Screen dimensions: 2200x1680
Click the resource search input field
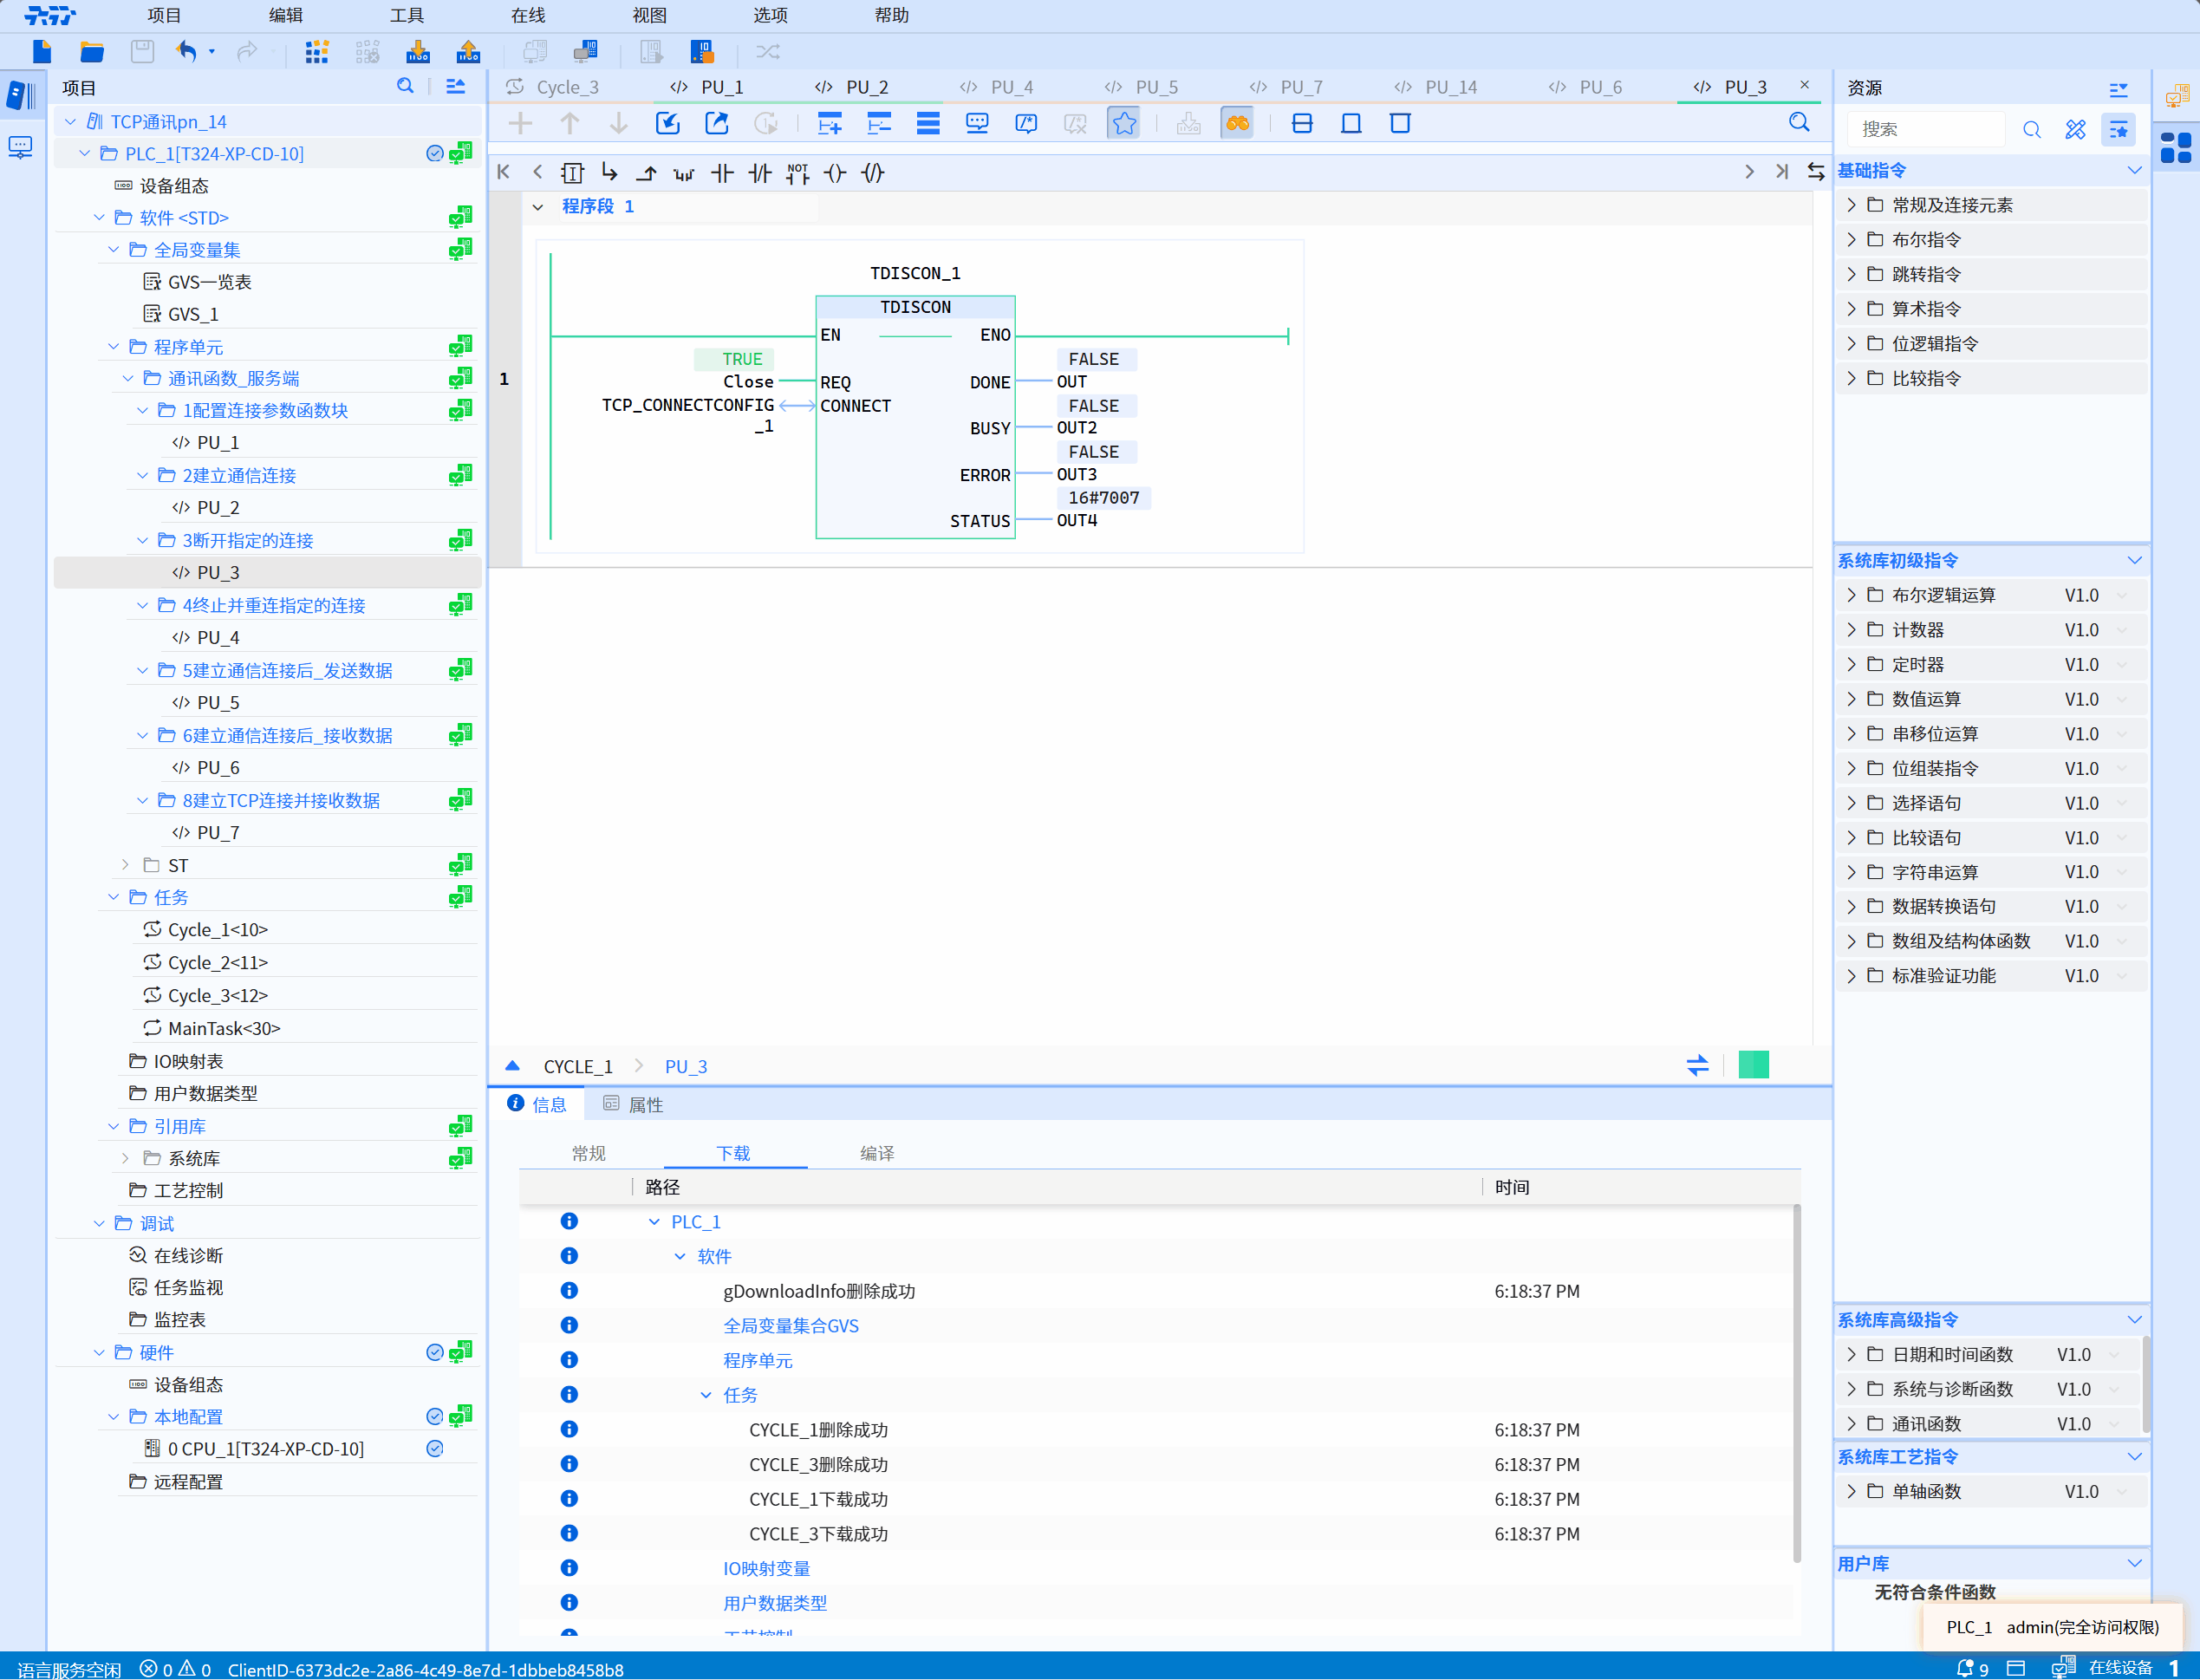[1928, 129]
